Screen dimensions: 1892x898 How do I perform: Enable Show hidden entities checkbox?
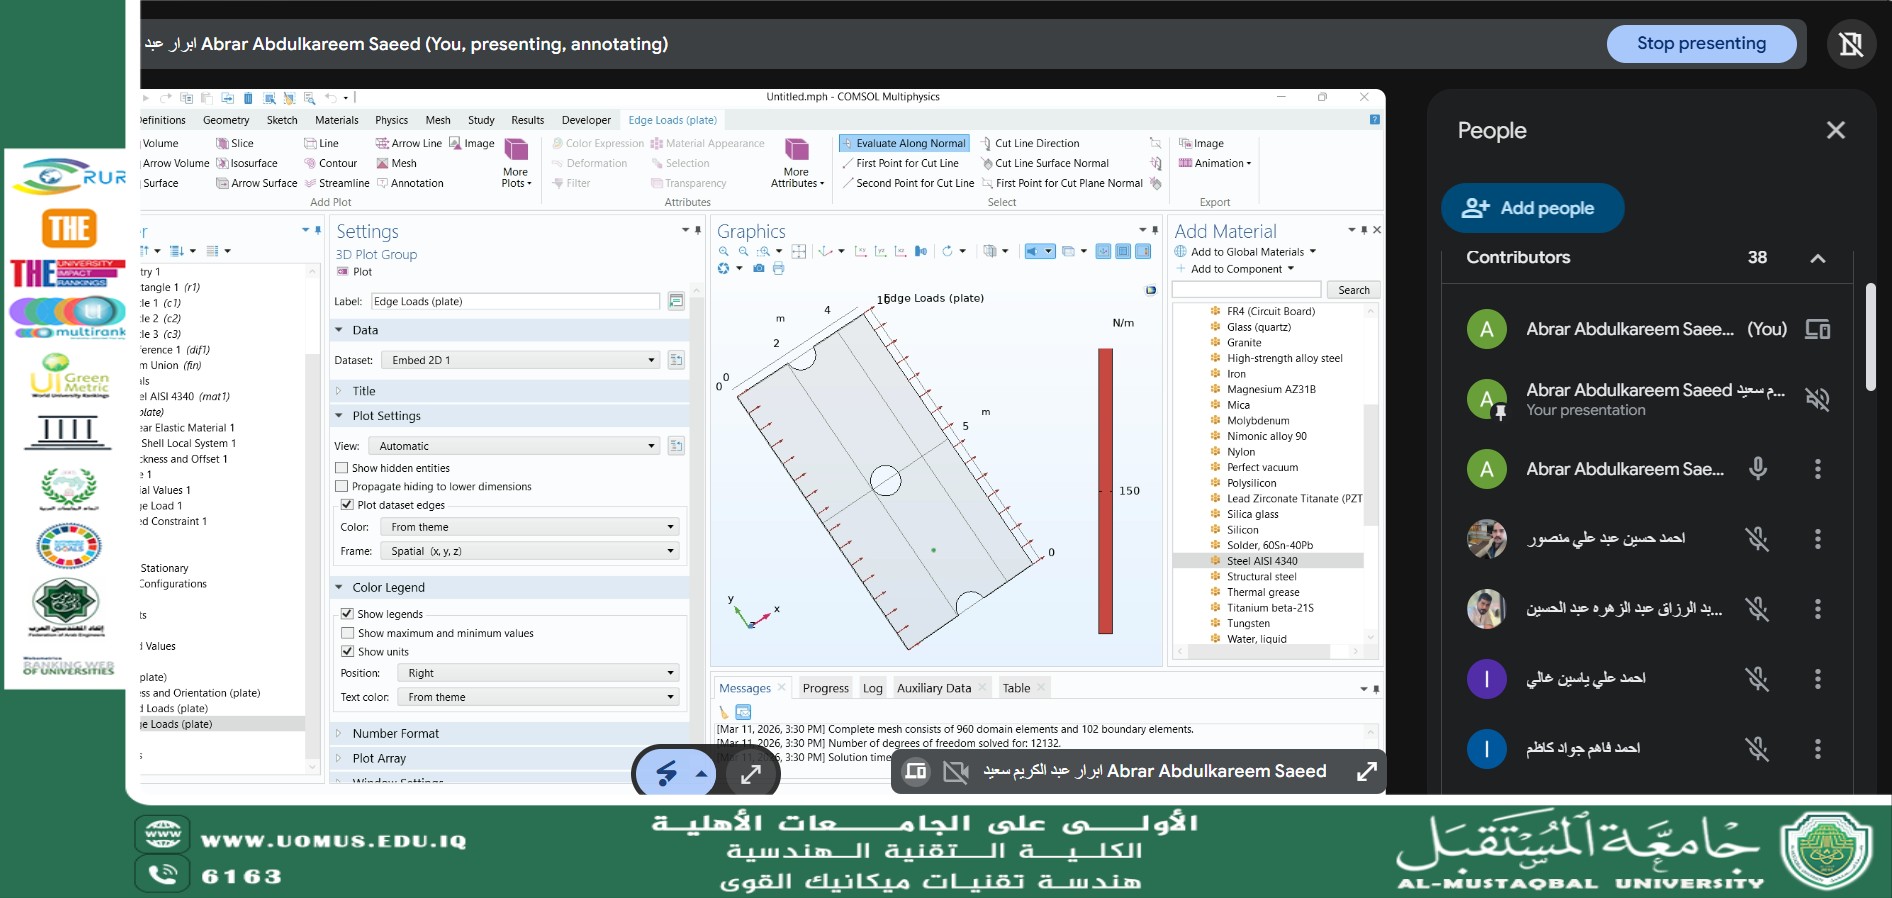342,468
